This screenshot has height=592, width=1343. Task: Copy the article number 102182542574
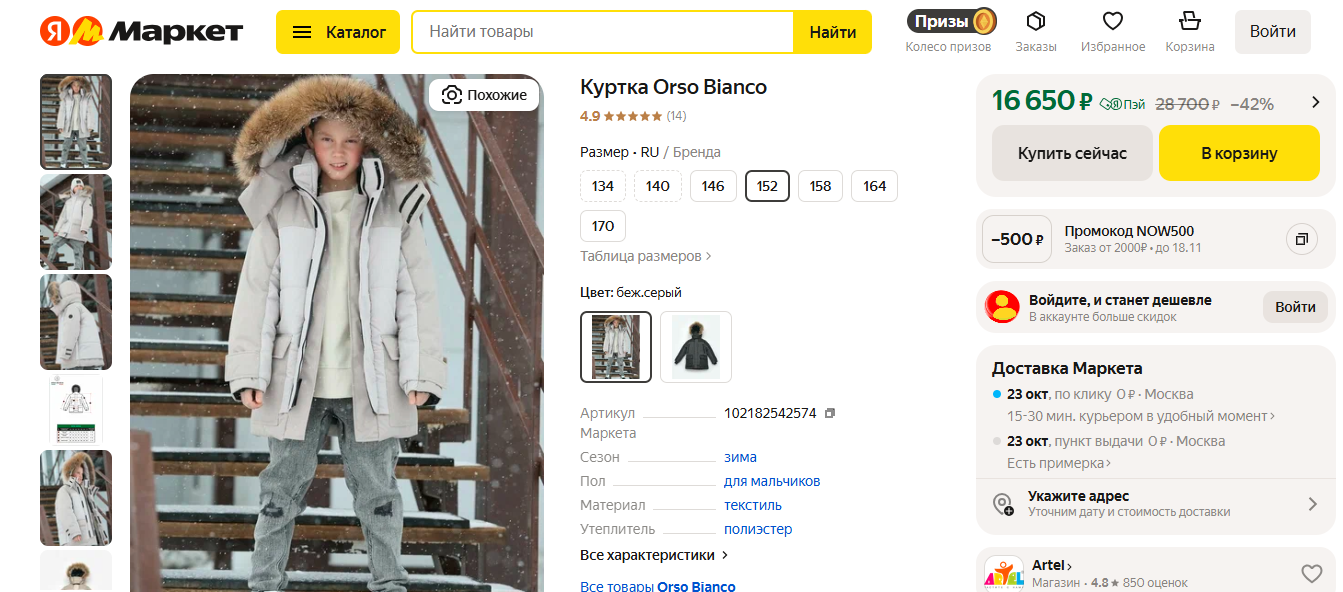pyautogui.click(x=829, y=413)
